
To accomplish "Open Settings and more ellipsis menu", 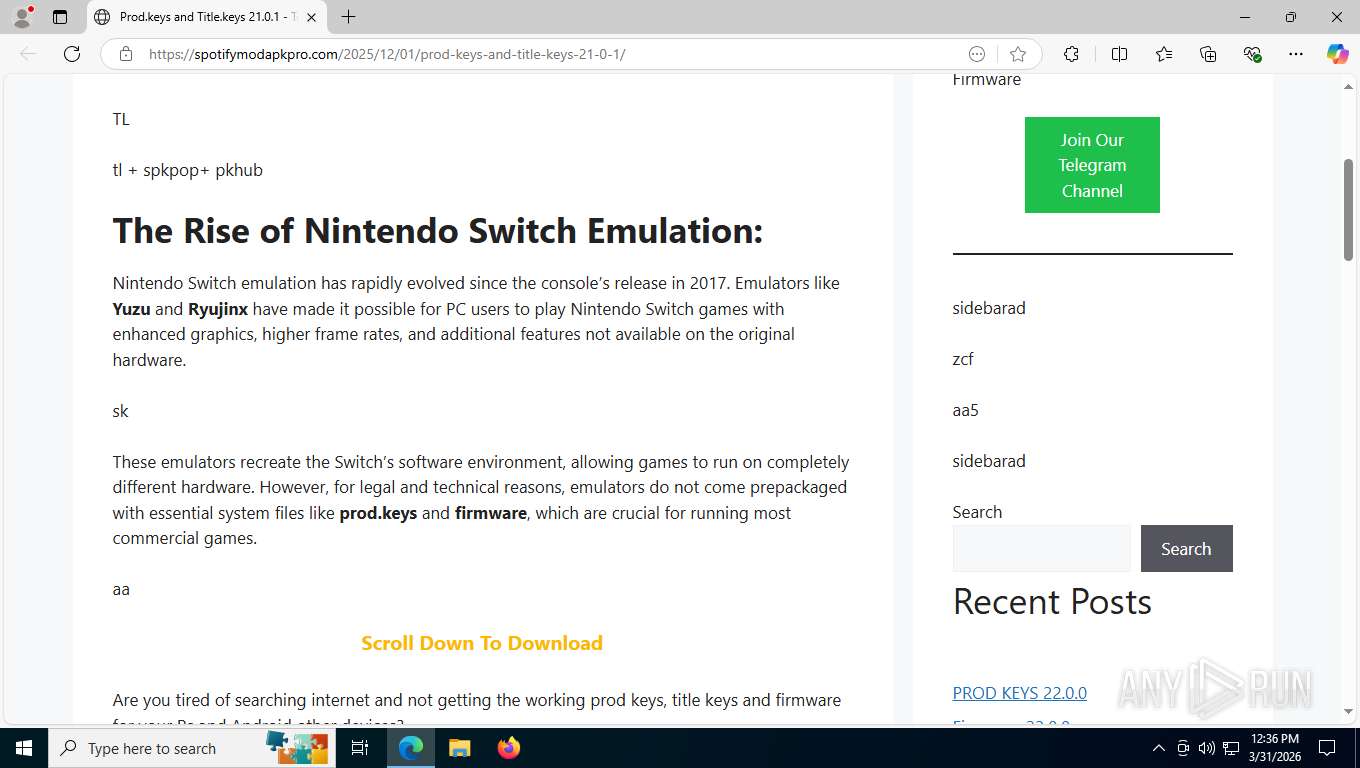I will [1296, 54].
